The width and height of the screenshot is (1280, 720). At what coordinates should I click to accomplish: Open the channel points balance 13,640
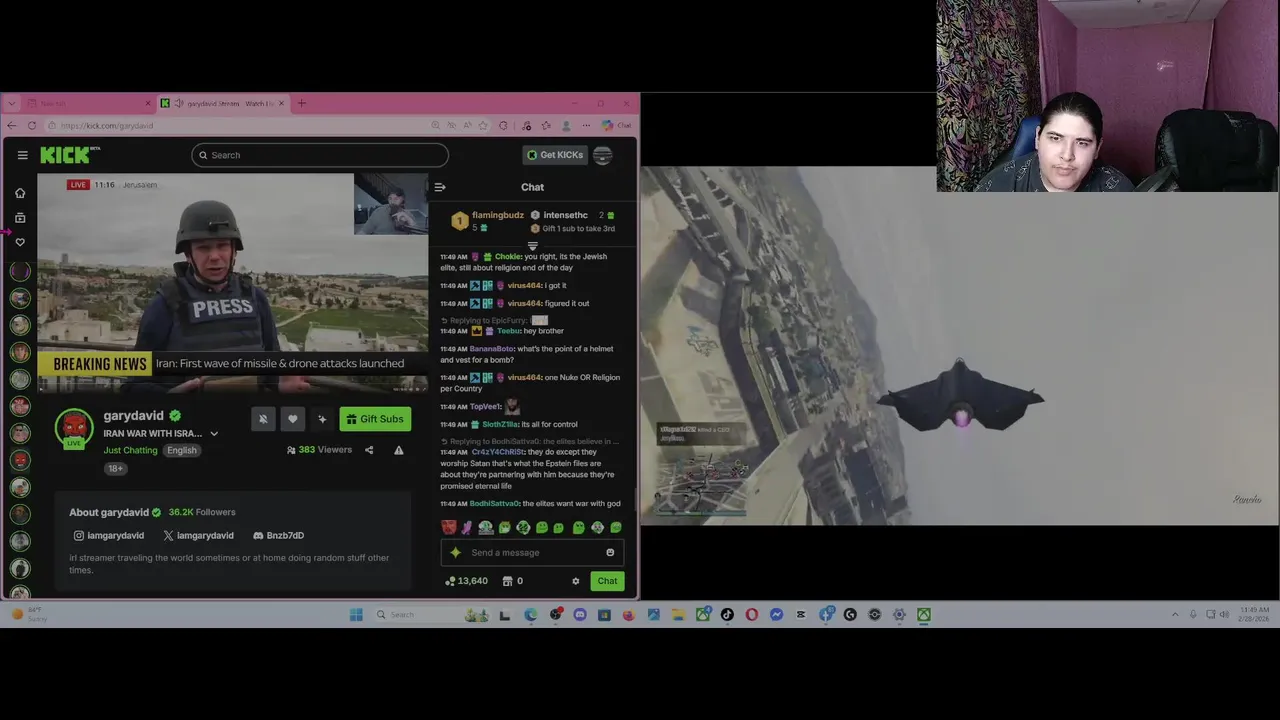[466, 581]
